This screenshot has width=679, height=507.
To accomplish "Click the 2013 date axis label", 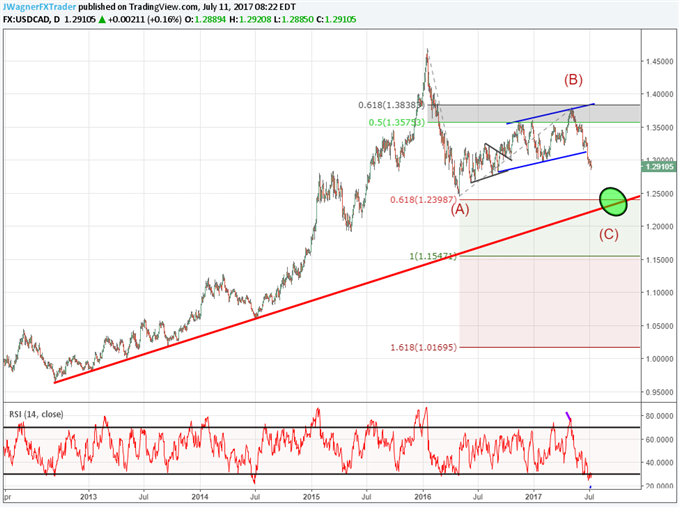I will [88, 497].
